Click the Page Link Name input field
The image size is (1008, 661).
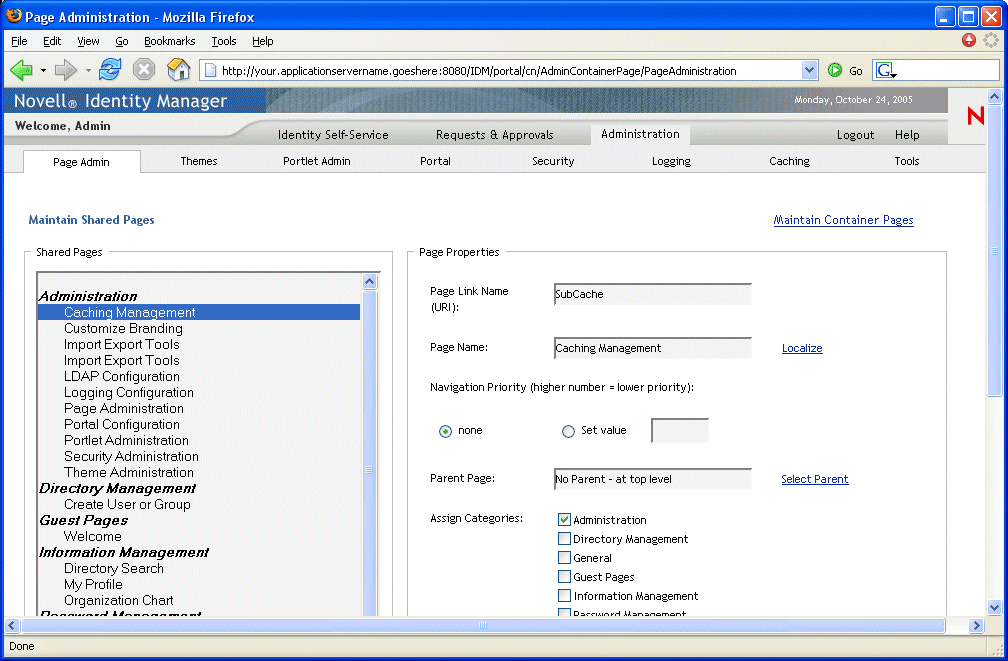(652, 294)
